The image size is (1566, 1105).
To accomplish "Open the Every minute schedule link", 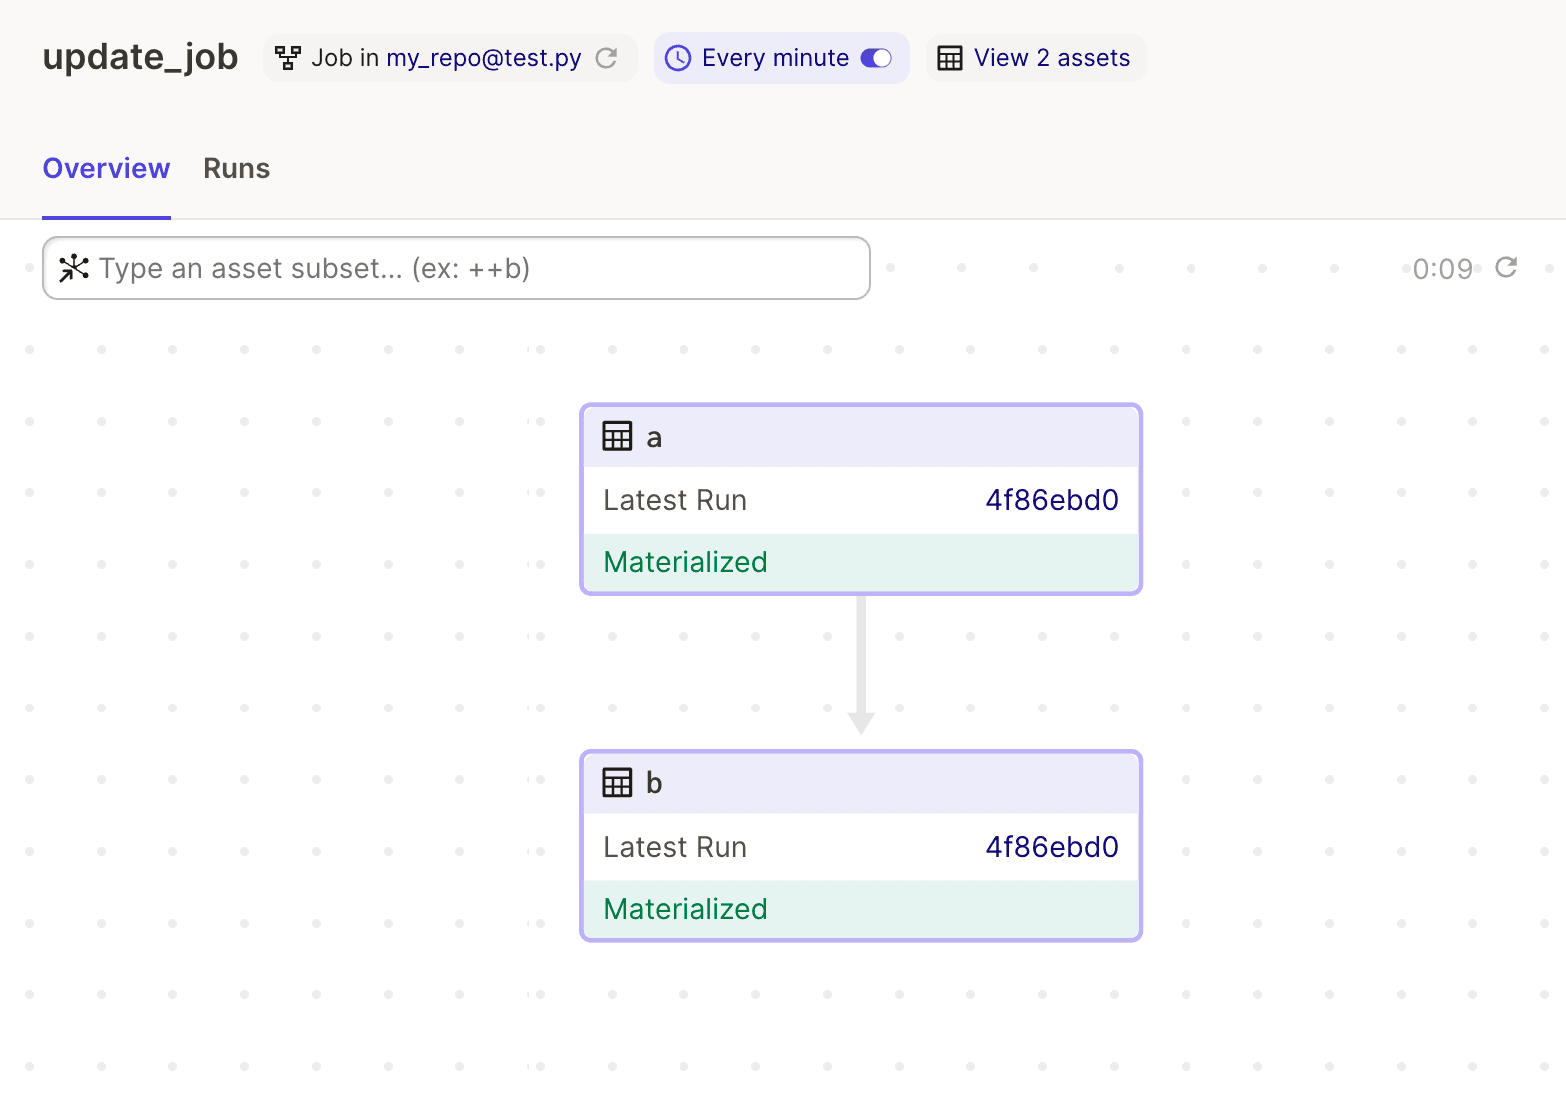I will click(x=775, y=58).
